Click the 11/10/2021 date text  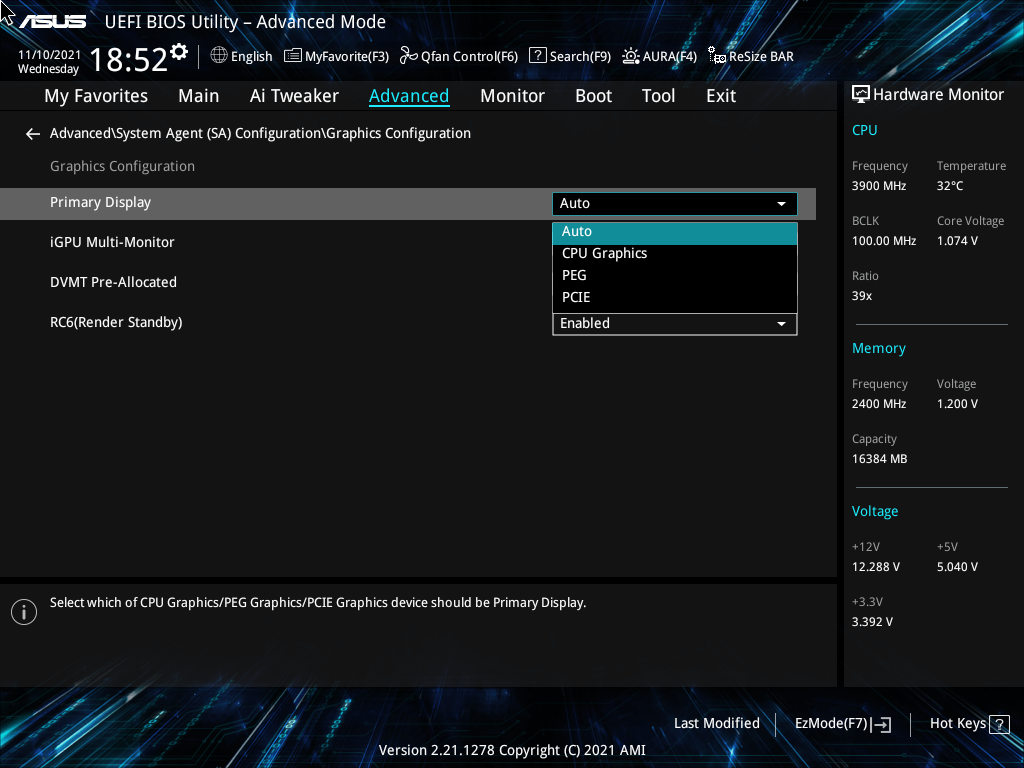tap(49, 55)
